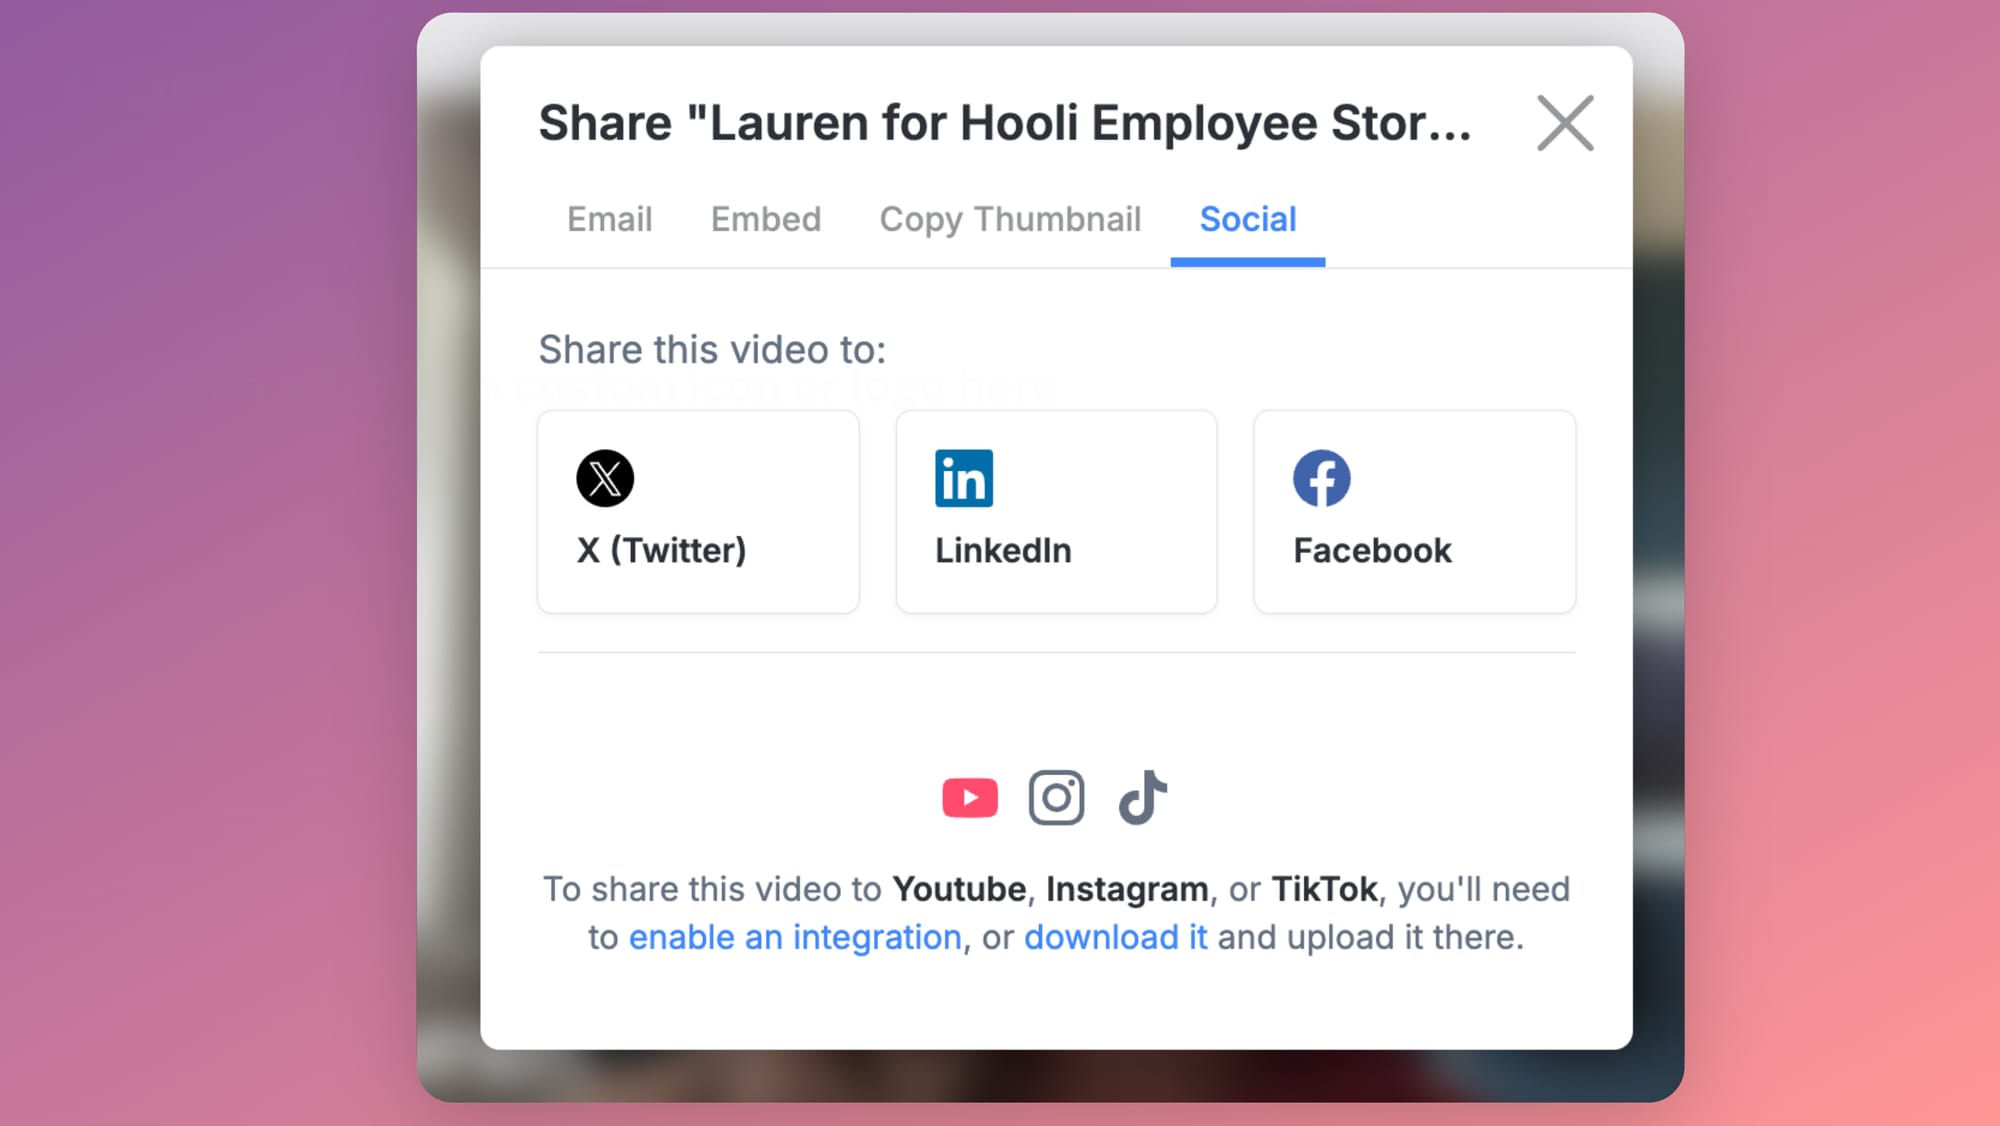
Task: Click the black X (Twitter) logo icon
Action: 605,478
